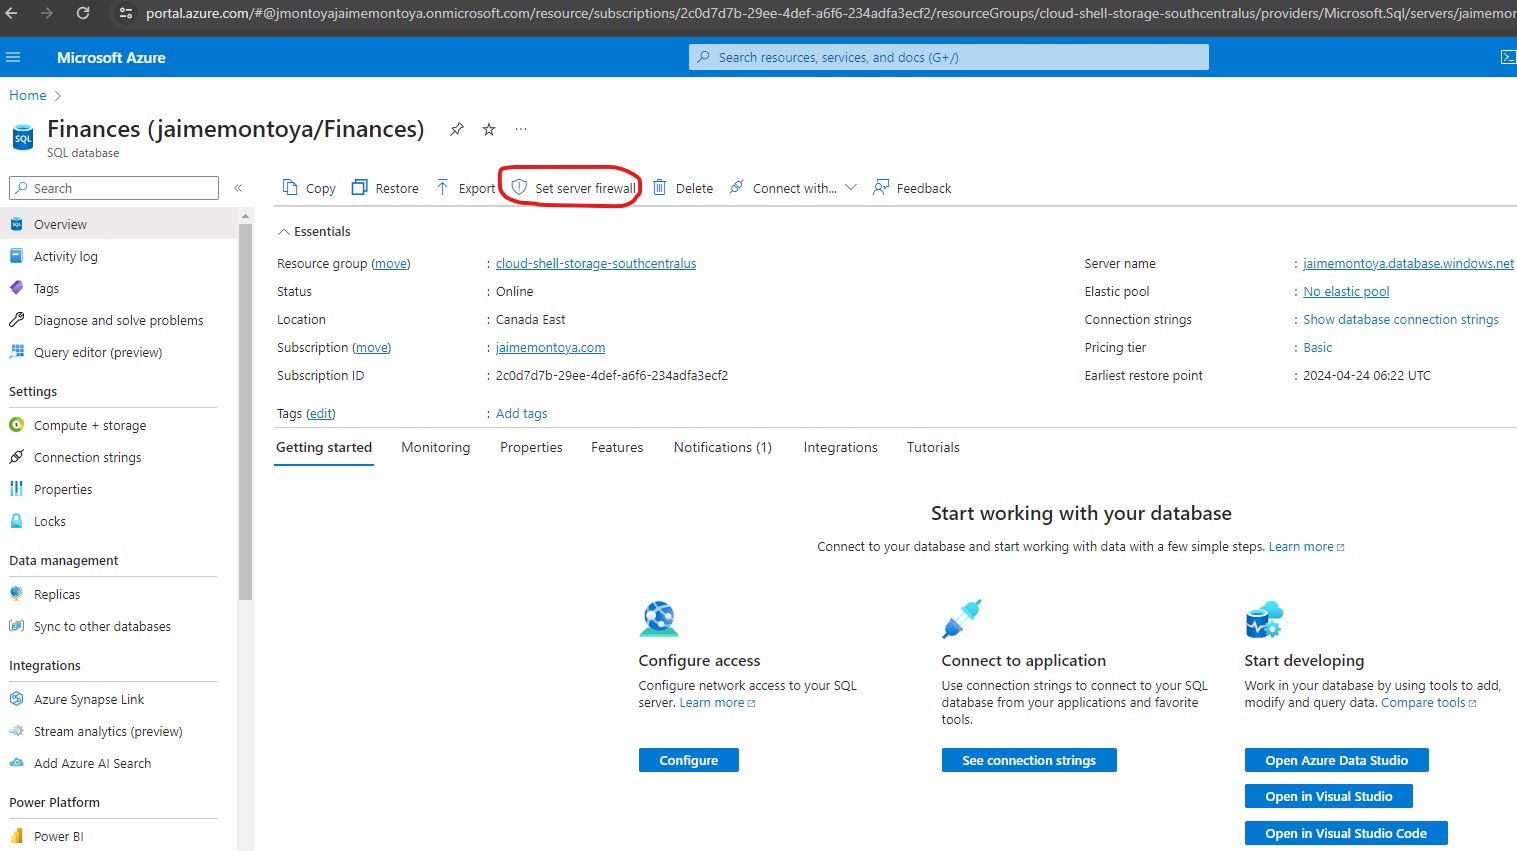Click the No elastic pool link
Image resolution: width=1517 pixels, height=851 pixels.
click(x=1346, y=291)
